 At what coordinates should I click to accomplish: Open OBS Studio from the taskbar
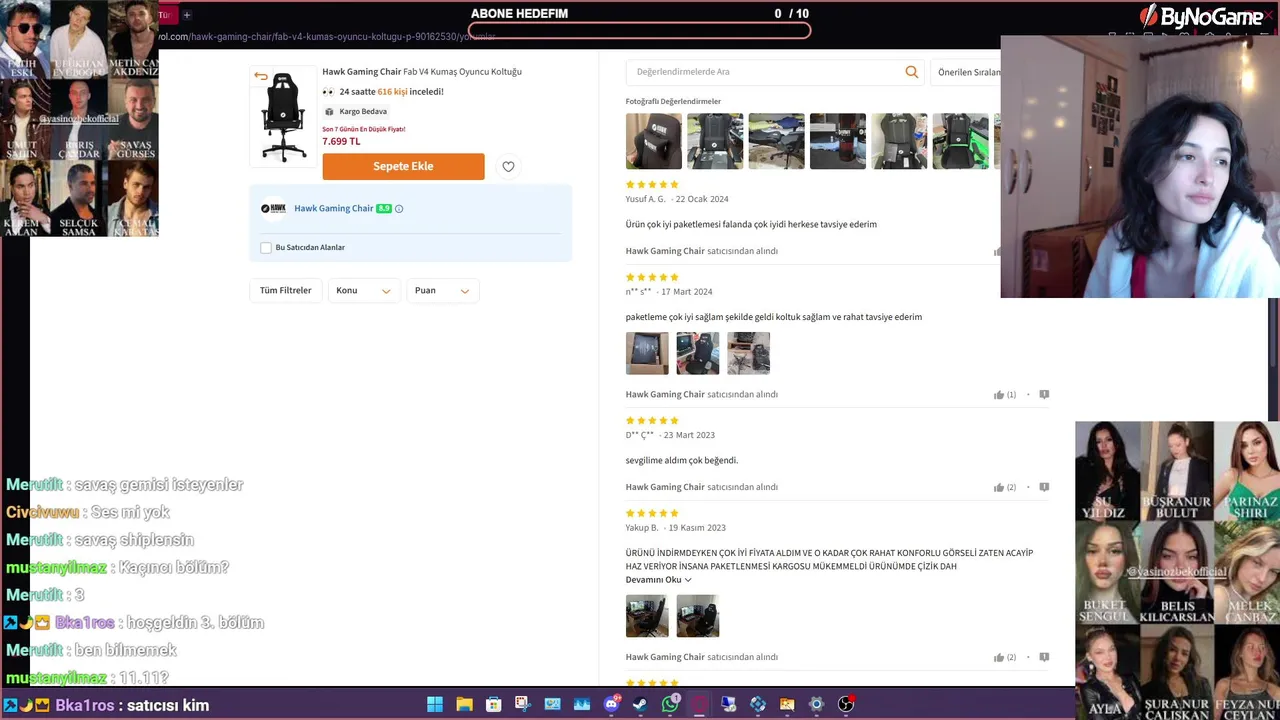coord(846,704)
